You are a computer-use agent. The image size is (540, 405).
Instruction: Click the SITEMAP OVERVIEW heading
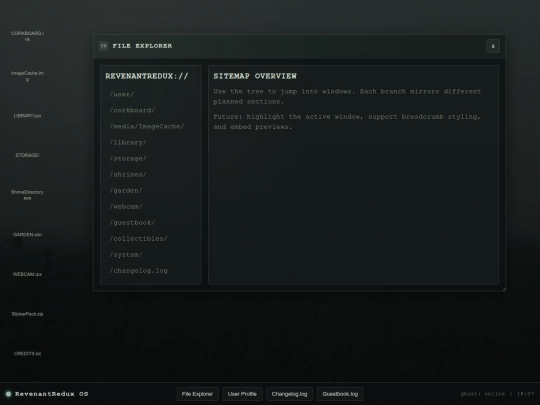pos(255,76)
